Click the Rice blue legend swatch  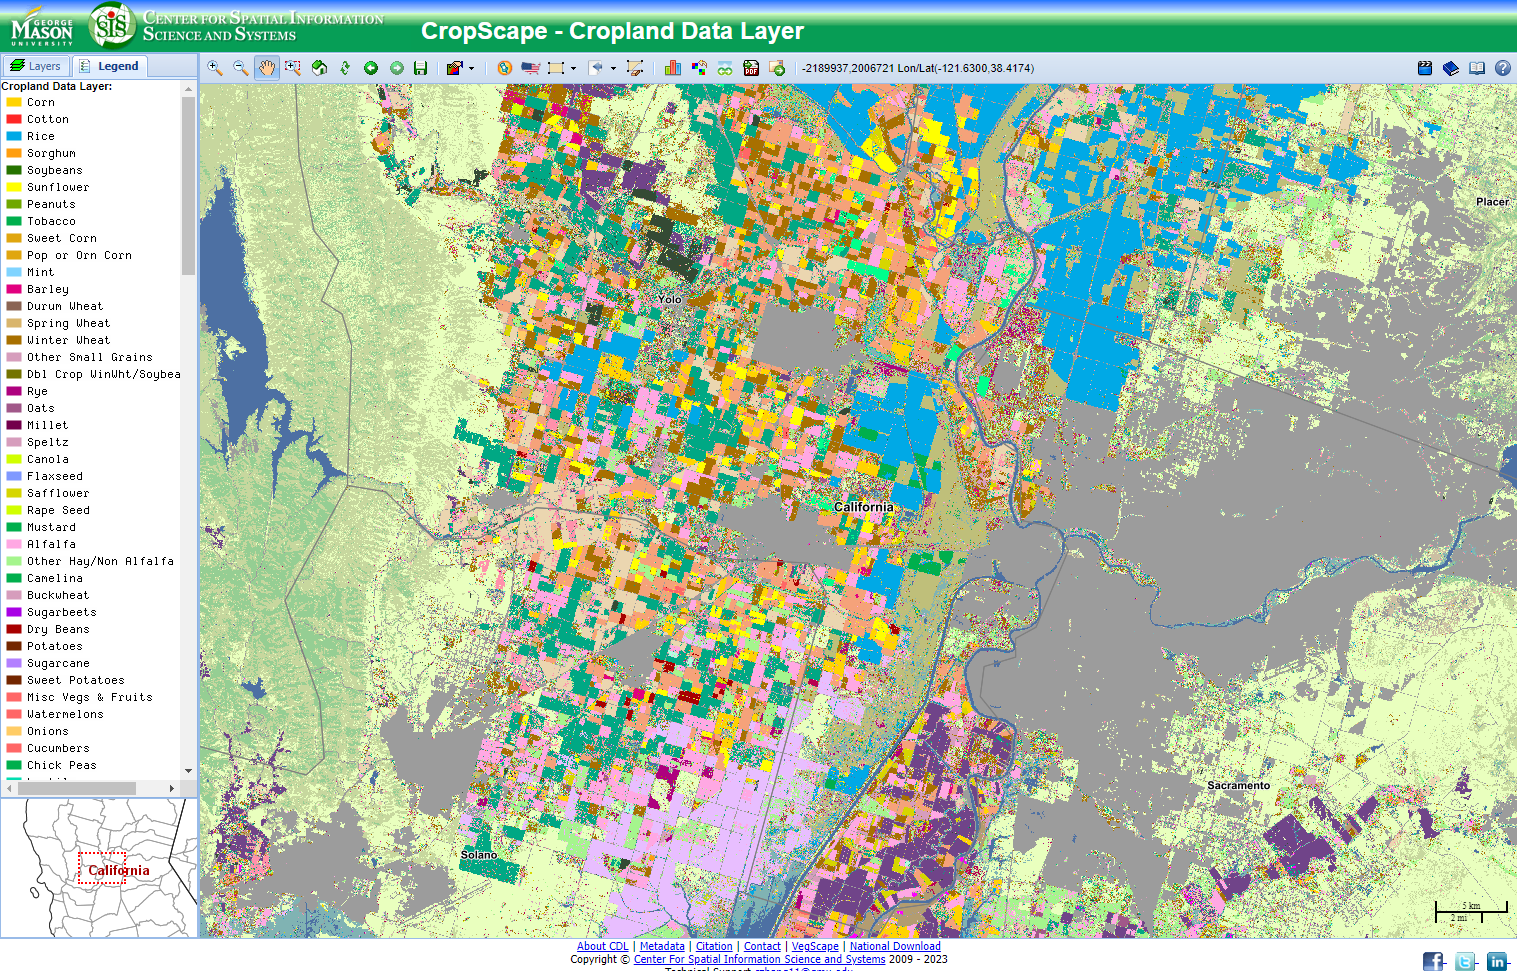(14, 136)
